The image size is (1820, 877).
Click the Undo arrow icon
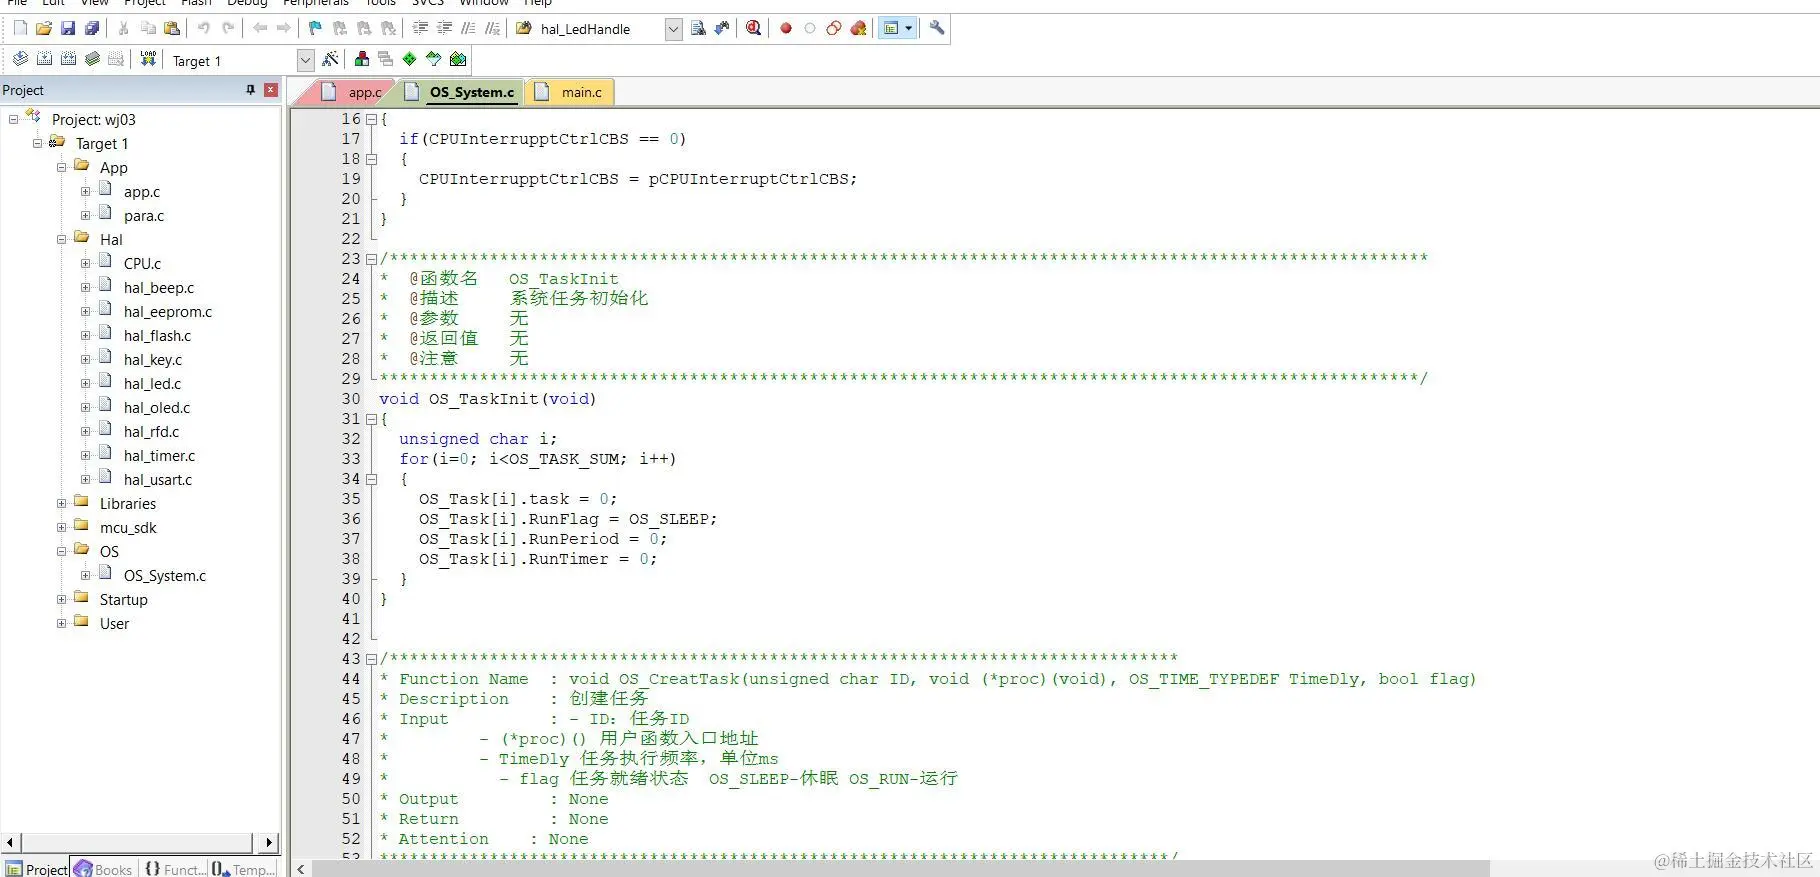[x=204, y=28]
